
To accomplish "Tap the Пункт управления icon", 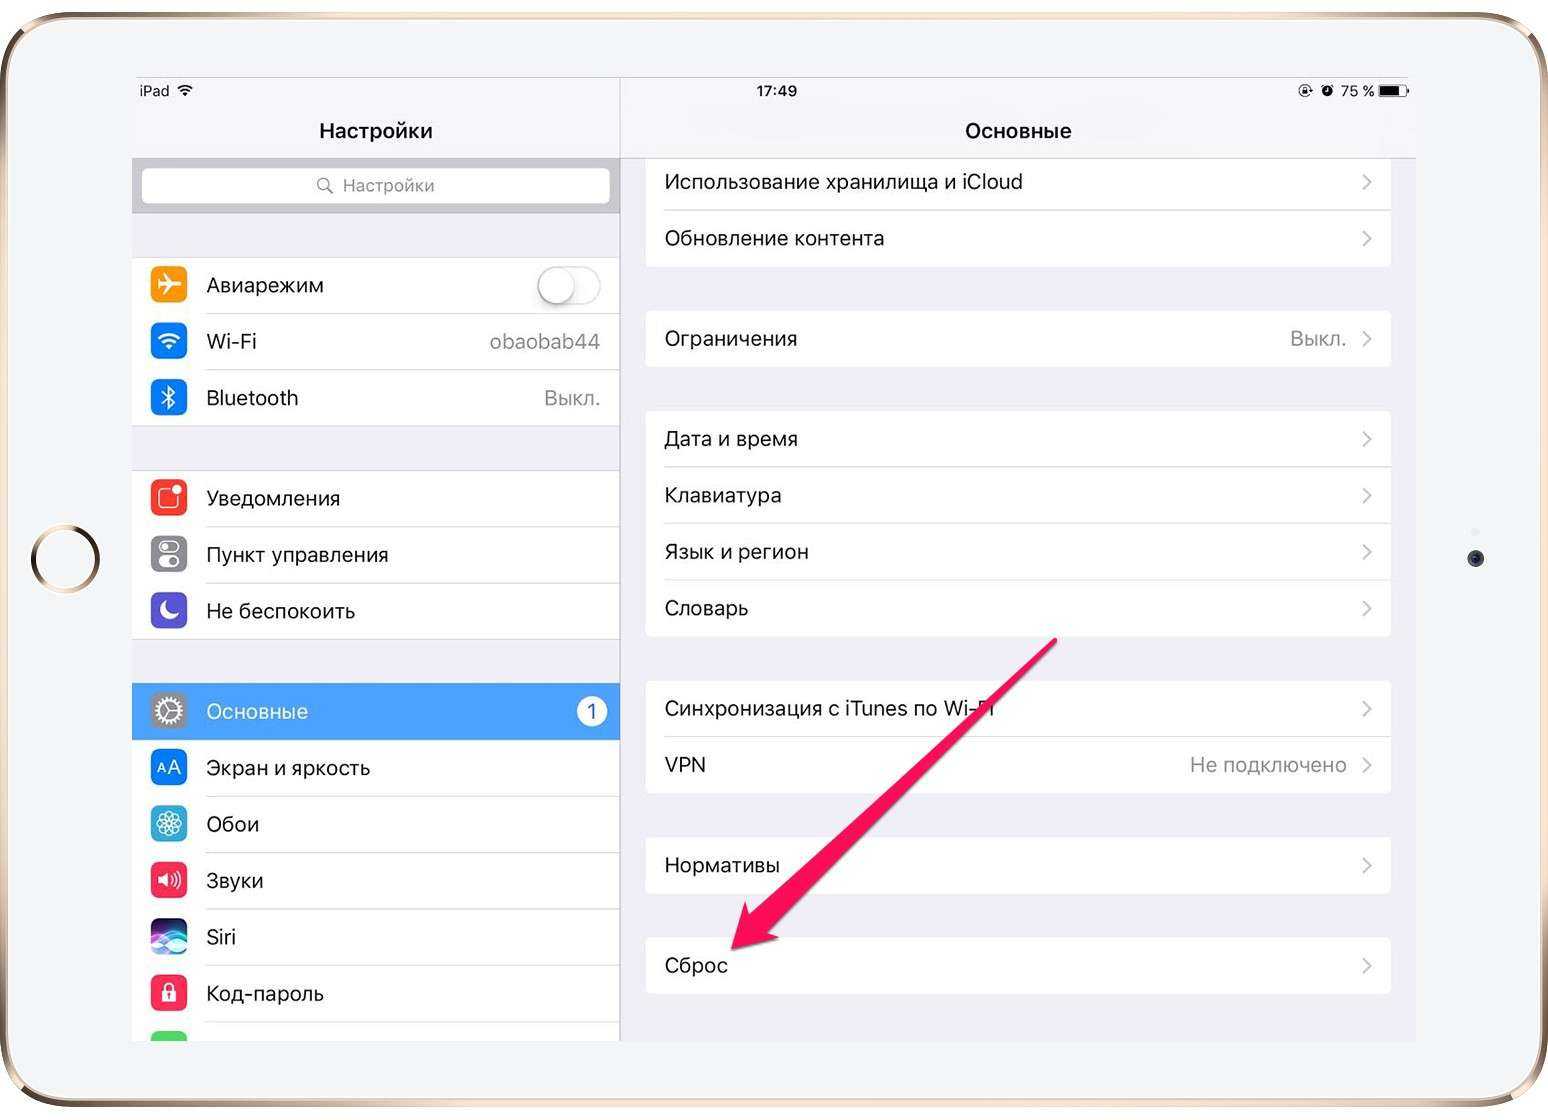I will tap(169, 554).
